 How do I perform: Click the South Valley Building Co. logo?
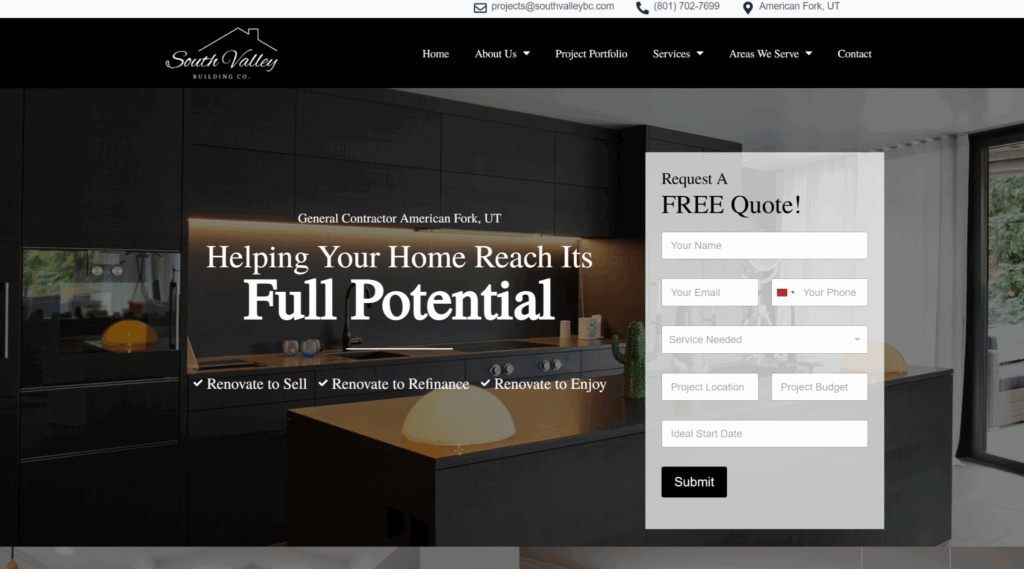coord(221,54)
